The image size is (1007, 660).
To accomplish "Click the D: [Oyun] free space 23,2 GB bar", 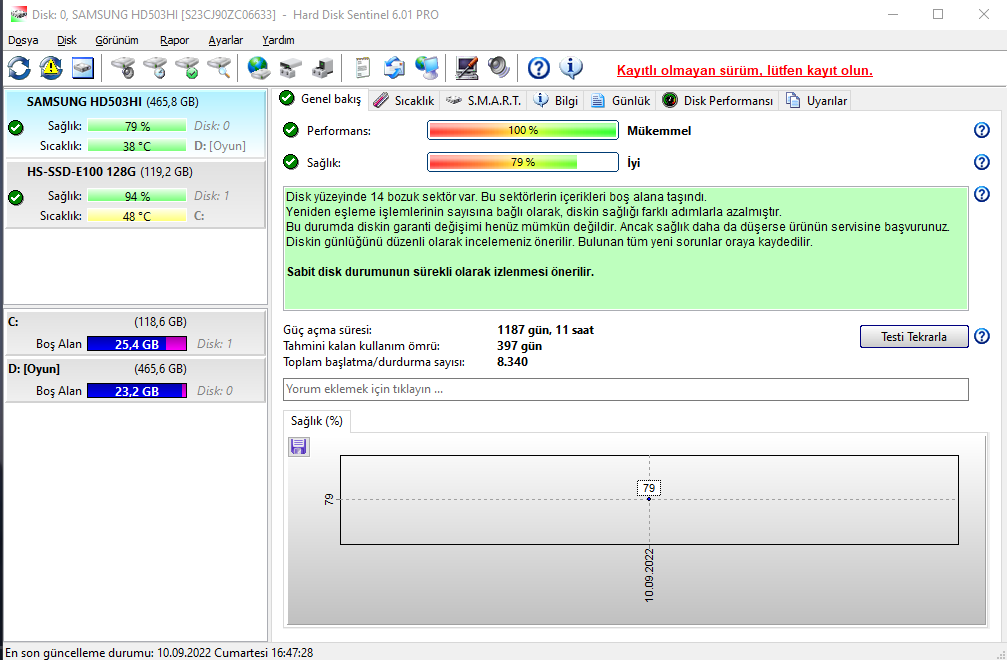I will coord(137,390).
